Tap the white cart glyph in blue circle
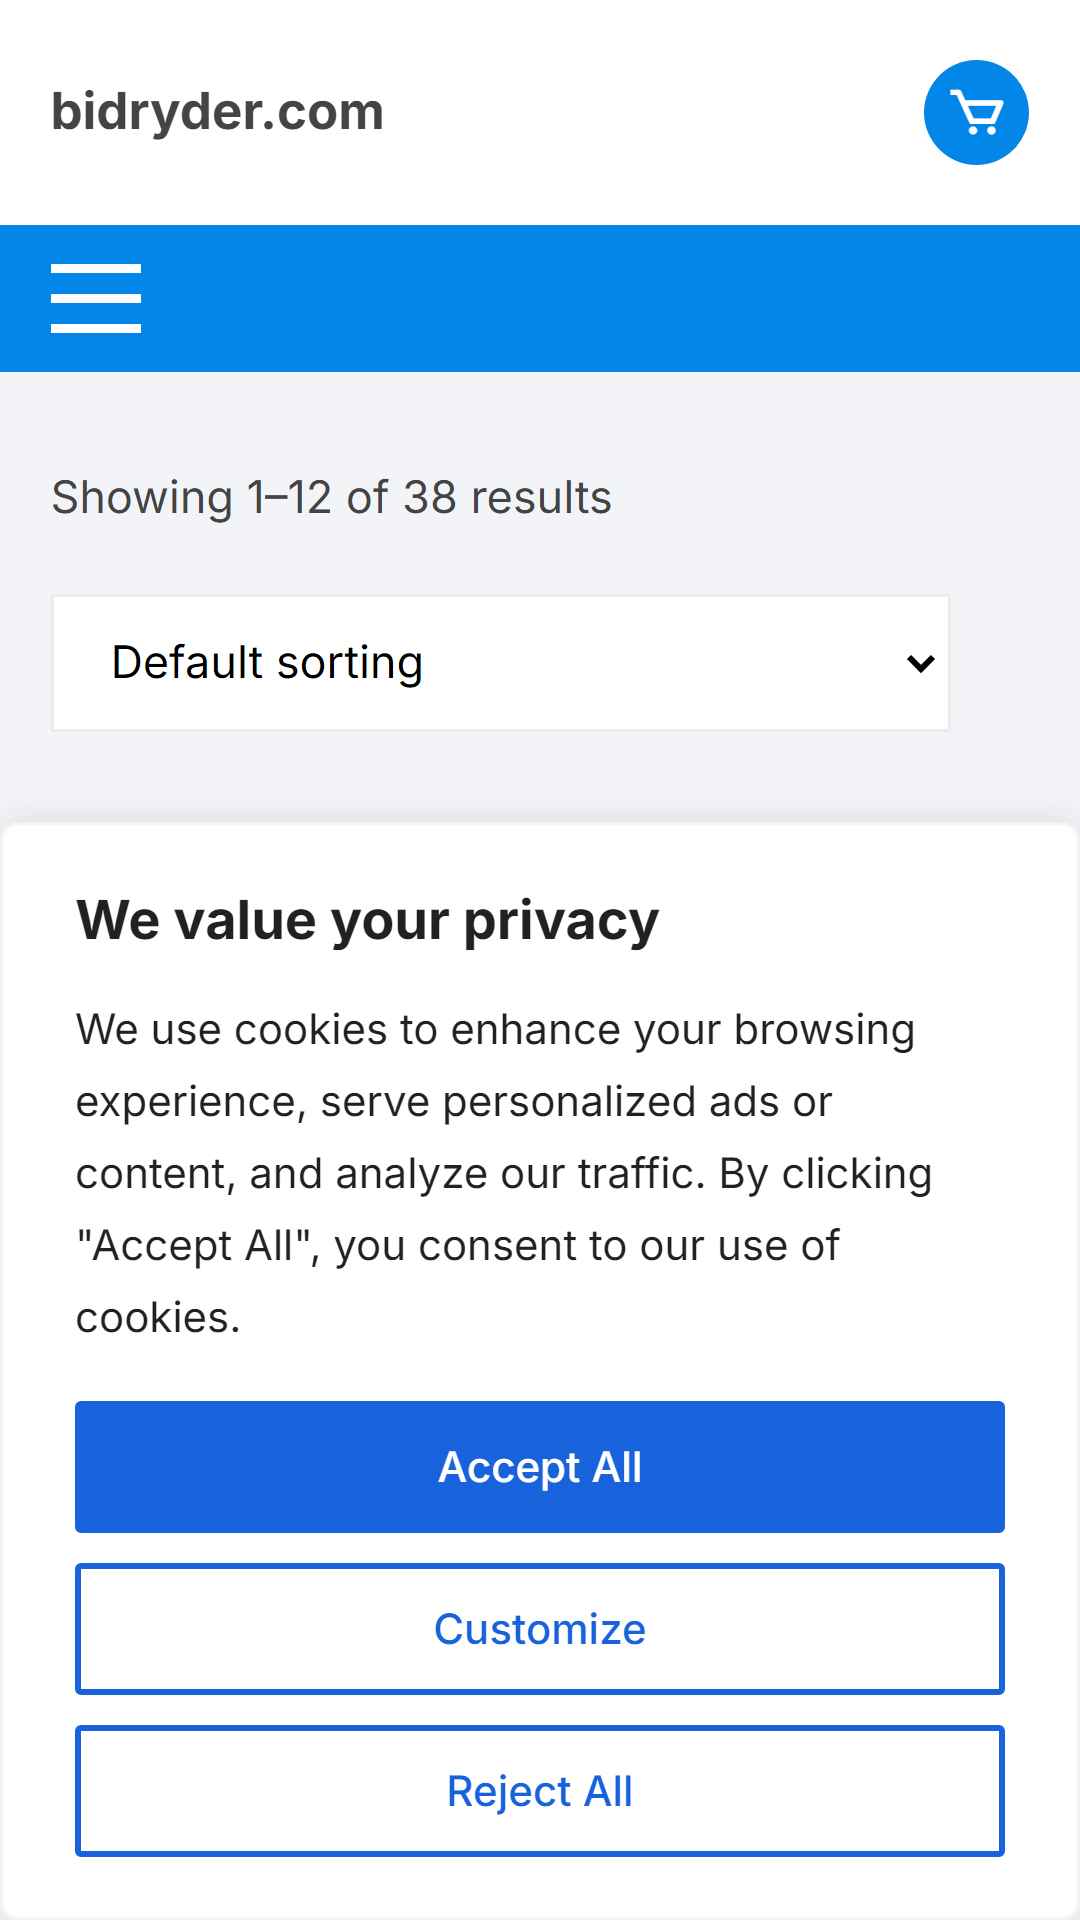Screen dimensions: 1080x1920 [x=976, y=112]
